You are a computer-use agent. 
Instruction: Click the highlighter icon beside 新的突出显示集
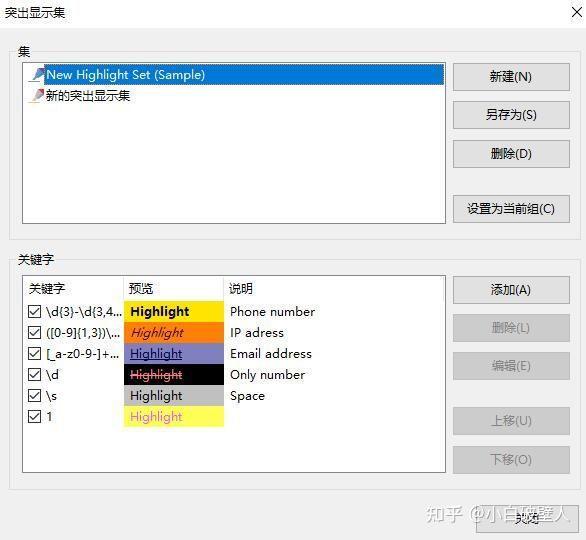(x=37, y=96)
